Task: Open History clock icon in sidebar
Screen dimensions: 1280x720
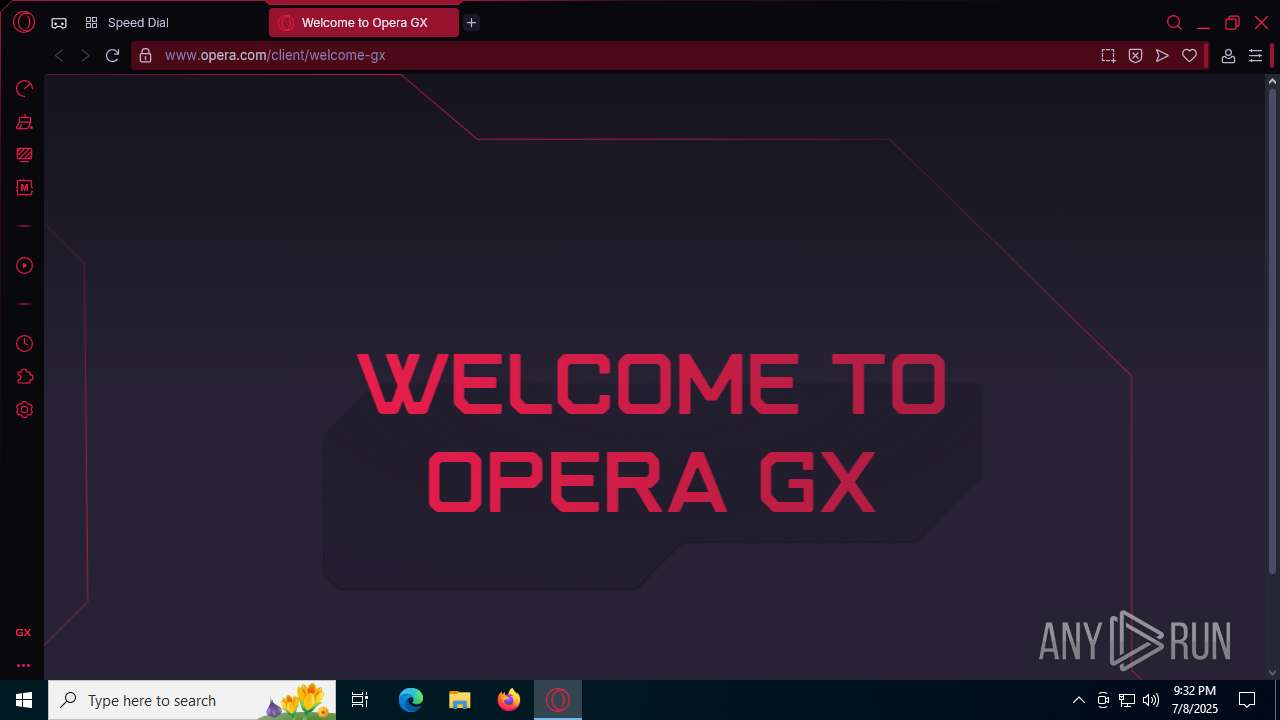Action: tap(24, 344)
